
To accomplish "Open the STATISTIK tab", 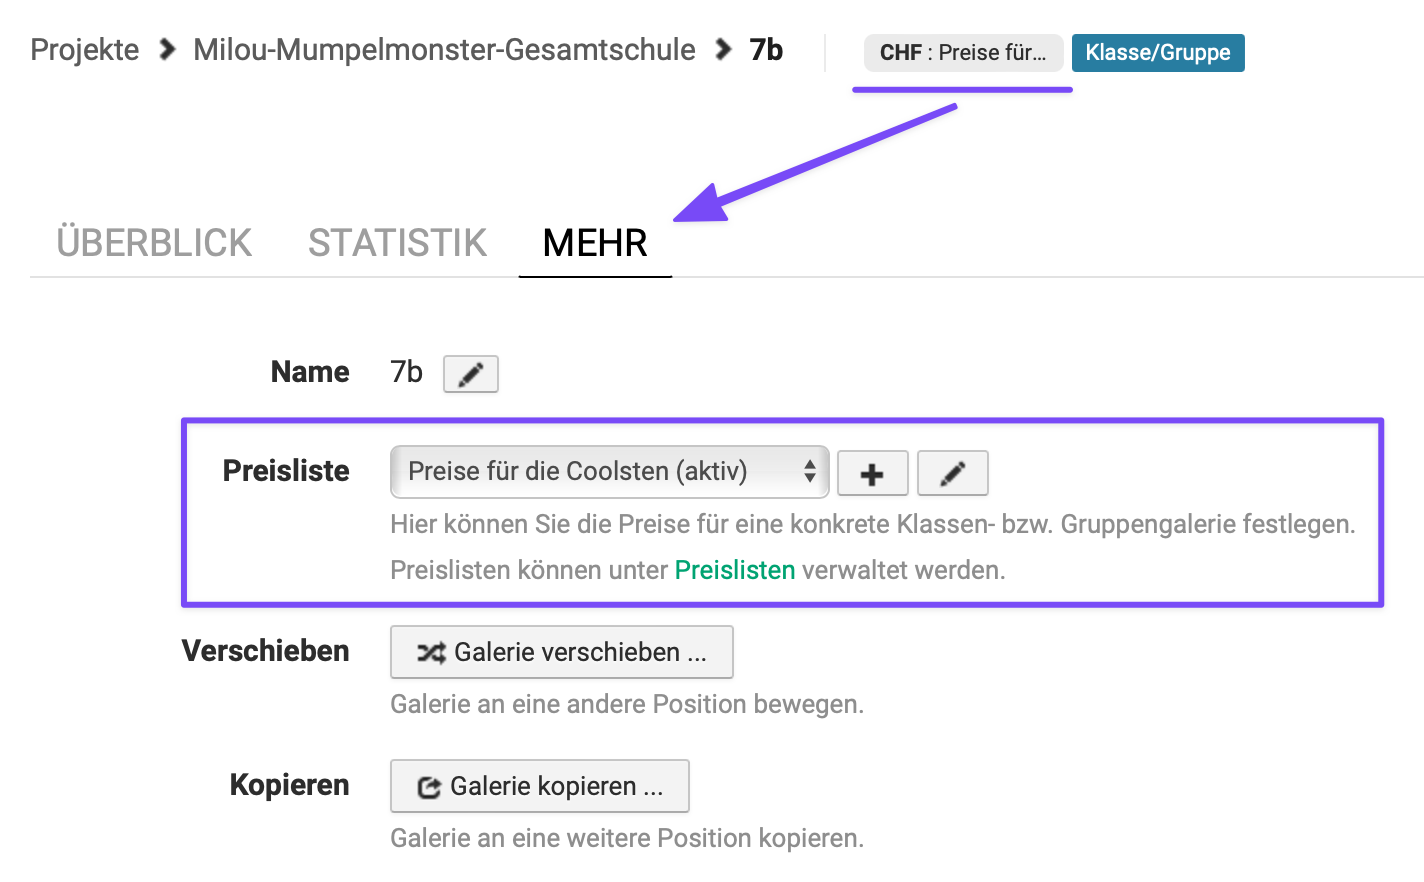I will pos(397,243).
